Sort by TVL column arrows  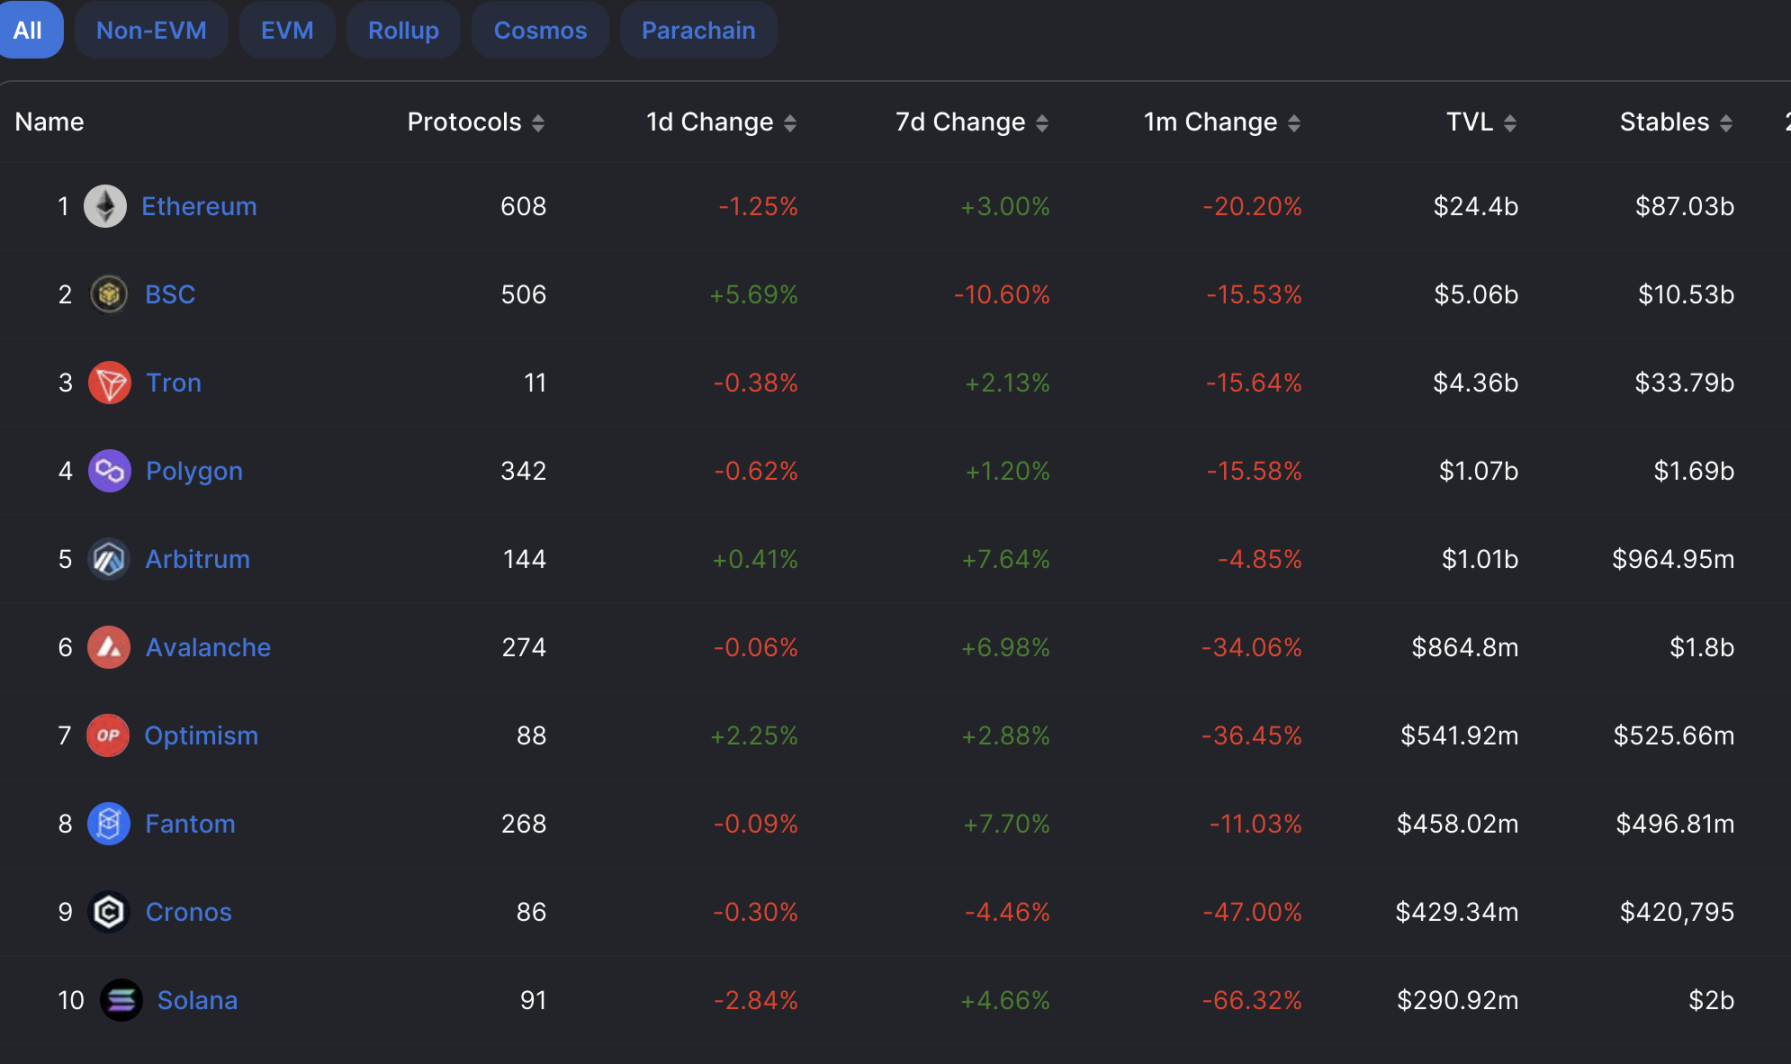click(1510, 123)
